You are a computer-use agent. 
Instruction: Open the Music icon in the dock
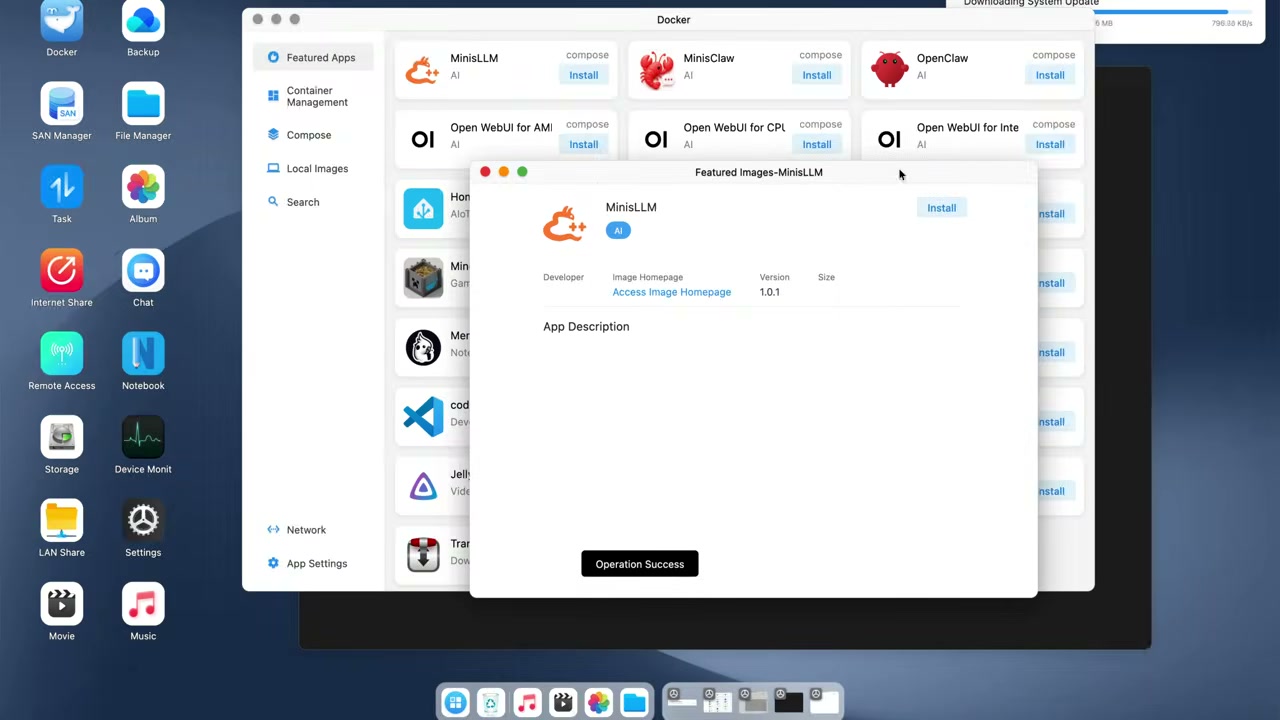click(x=527, y=703)
